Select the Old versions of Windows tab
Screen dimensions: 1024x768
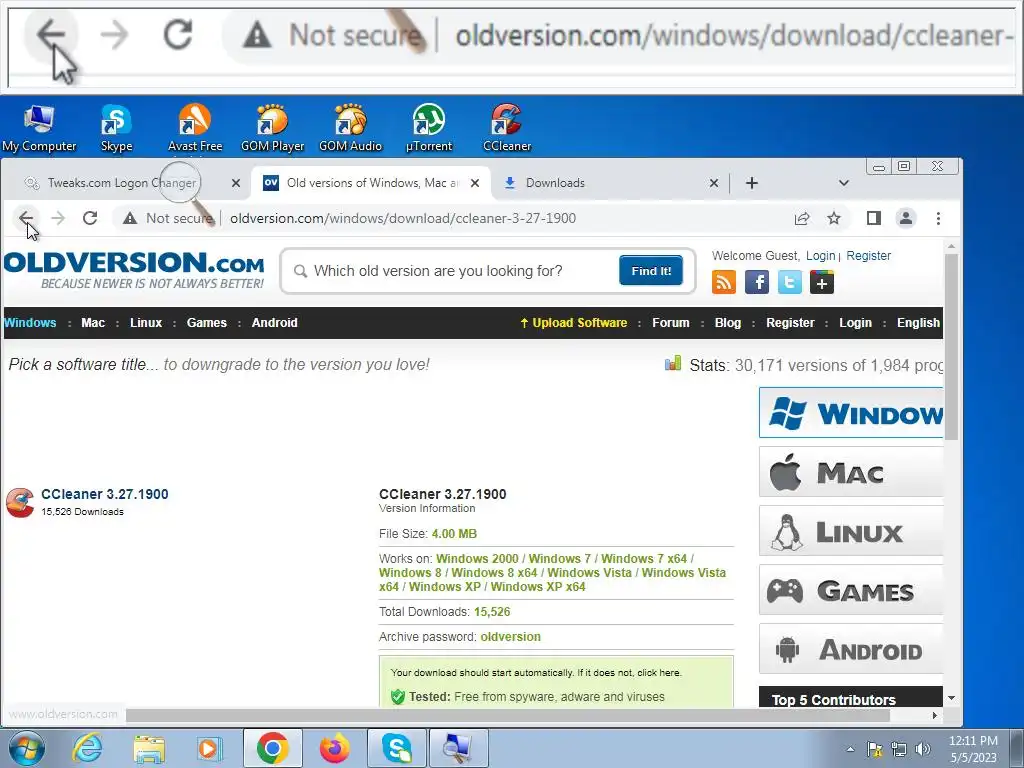(x=373, y=183)
